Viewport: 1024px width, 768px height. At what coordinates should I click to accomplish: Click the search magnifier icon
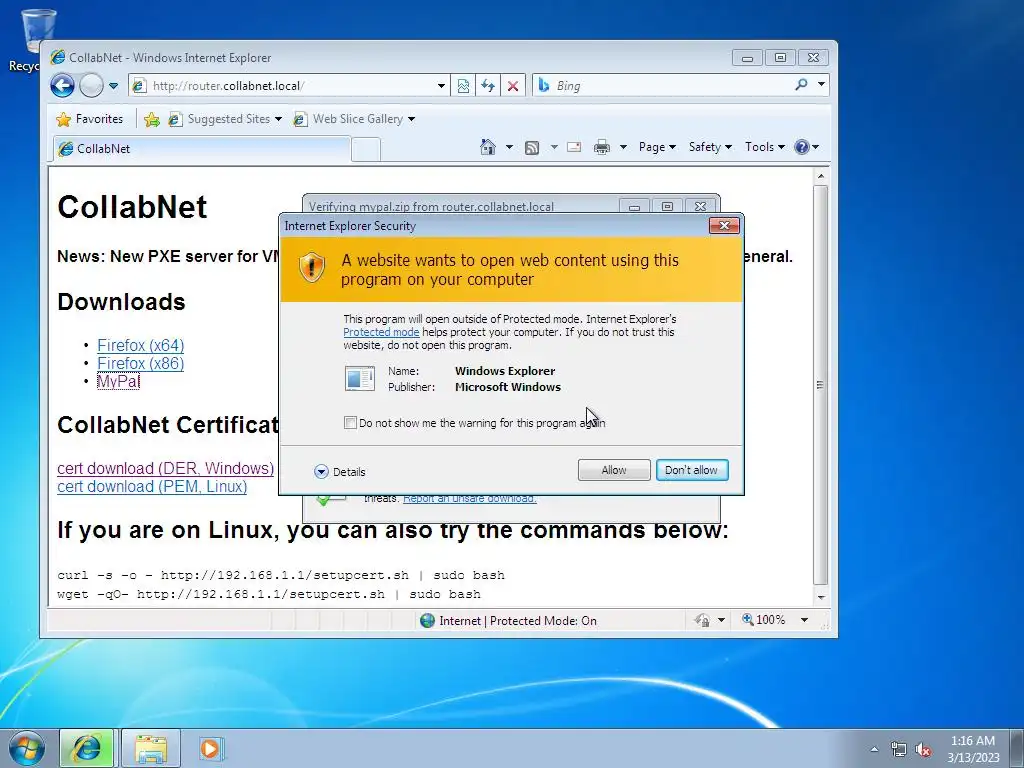click(801, 85)
